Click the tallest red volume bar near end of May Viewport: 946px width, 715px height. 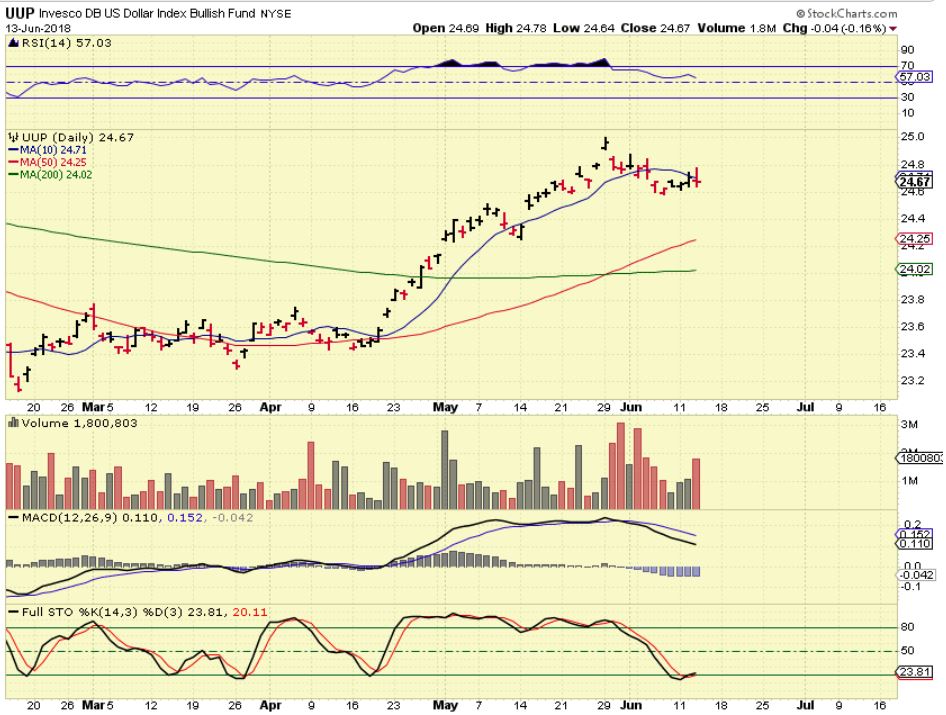point(621,466)
